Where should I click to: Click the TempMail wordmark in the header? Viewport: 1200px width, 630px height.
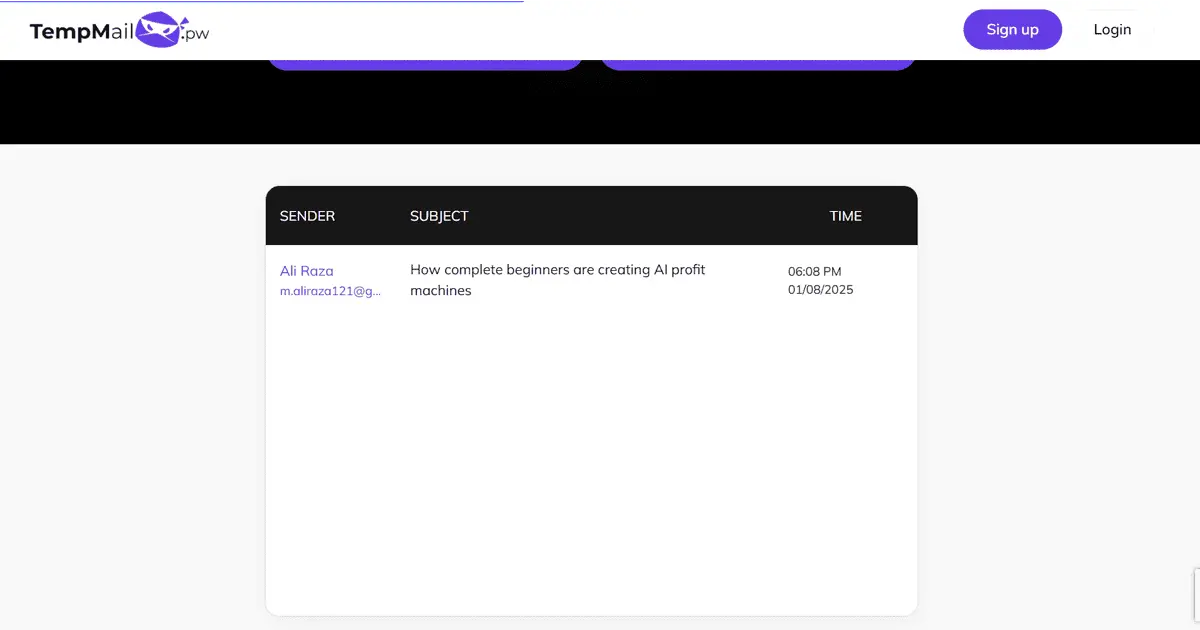pyautogui.click(x=82, y=31)
